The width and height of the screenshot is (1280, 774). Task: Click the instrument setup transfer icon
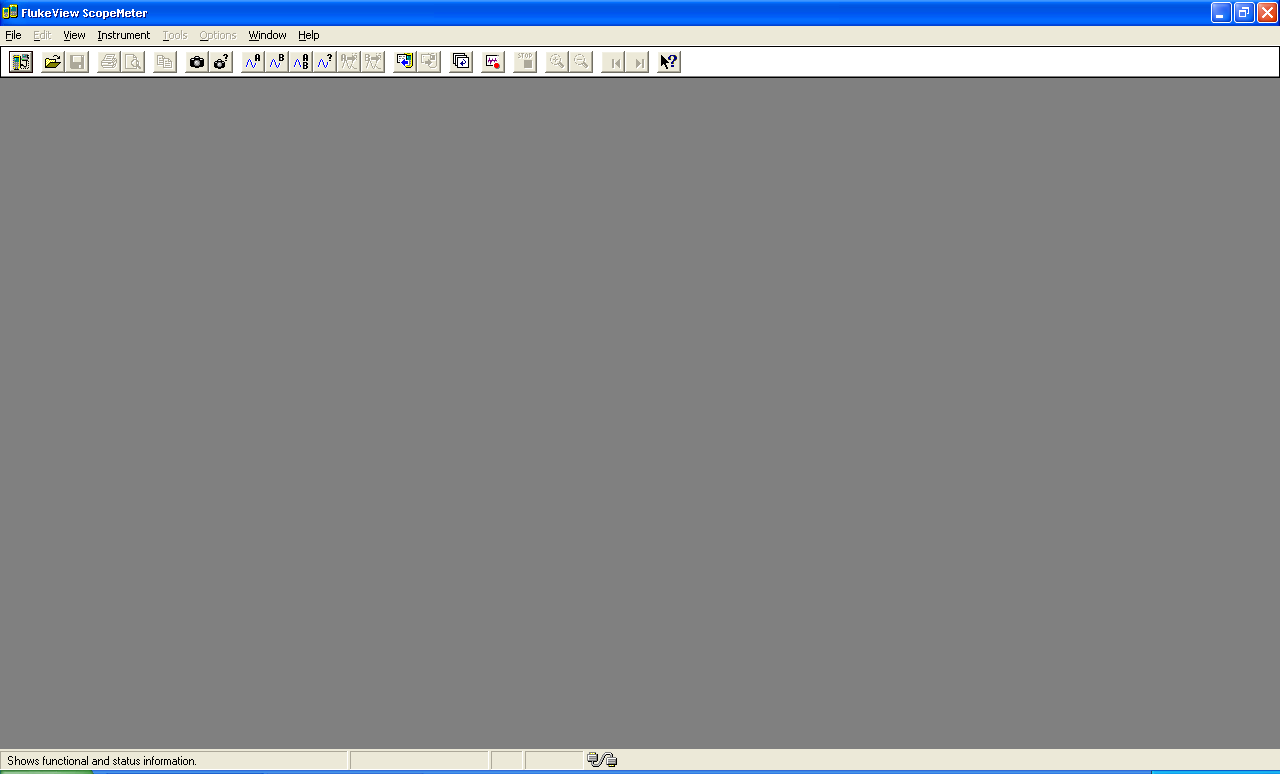pyautogui.click(x=405, y=62)
